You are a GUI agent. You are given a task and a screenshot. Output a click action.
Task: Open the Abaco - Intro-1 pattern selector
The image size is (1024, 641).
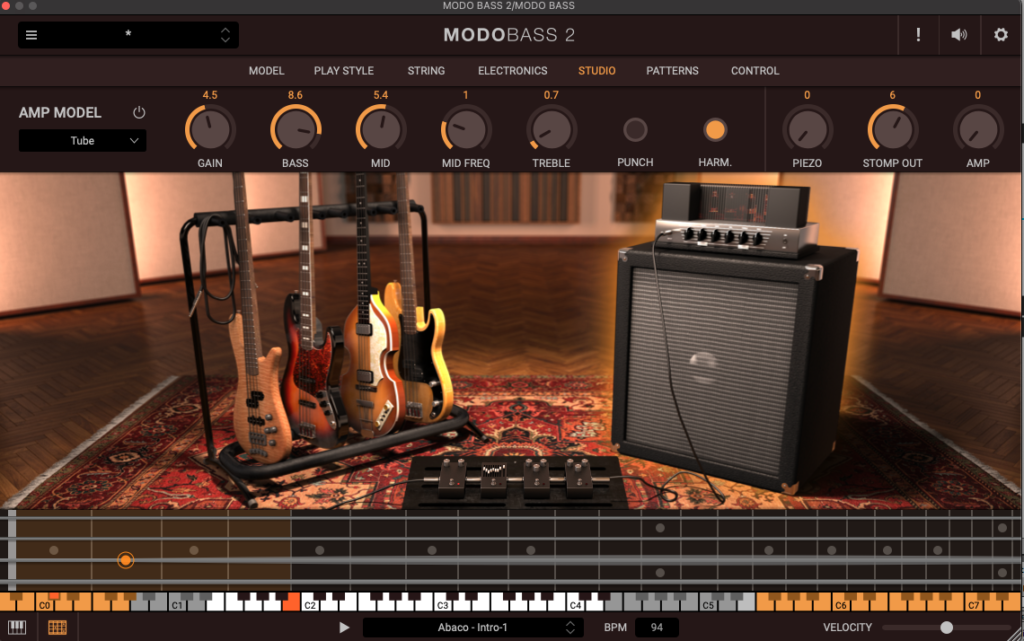point(472,627)
